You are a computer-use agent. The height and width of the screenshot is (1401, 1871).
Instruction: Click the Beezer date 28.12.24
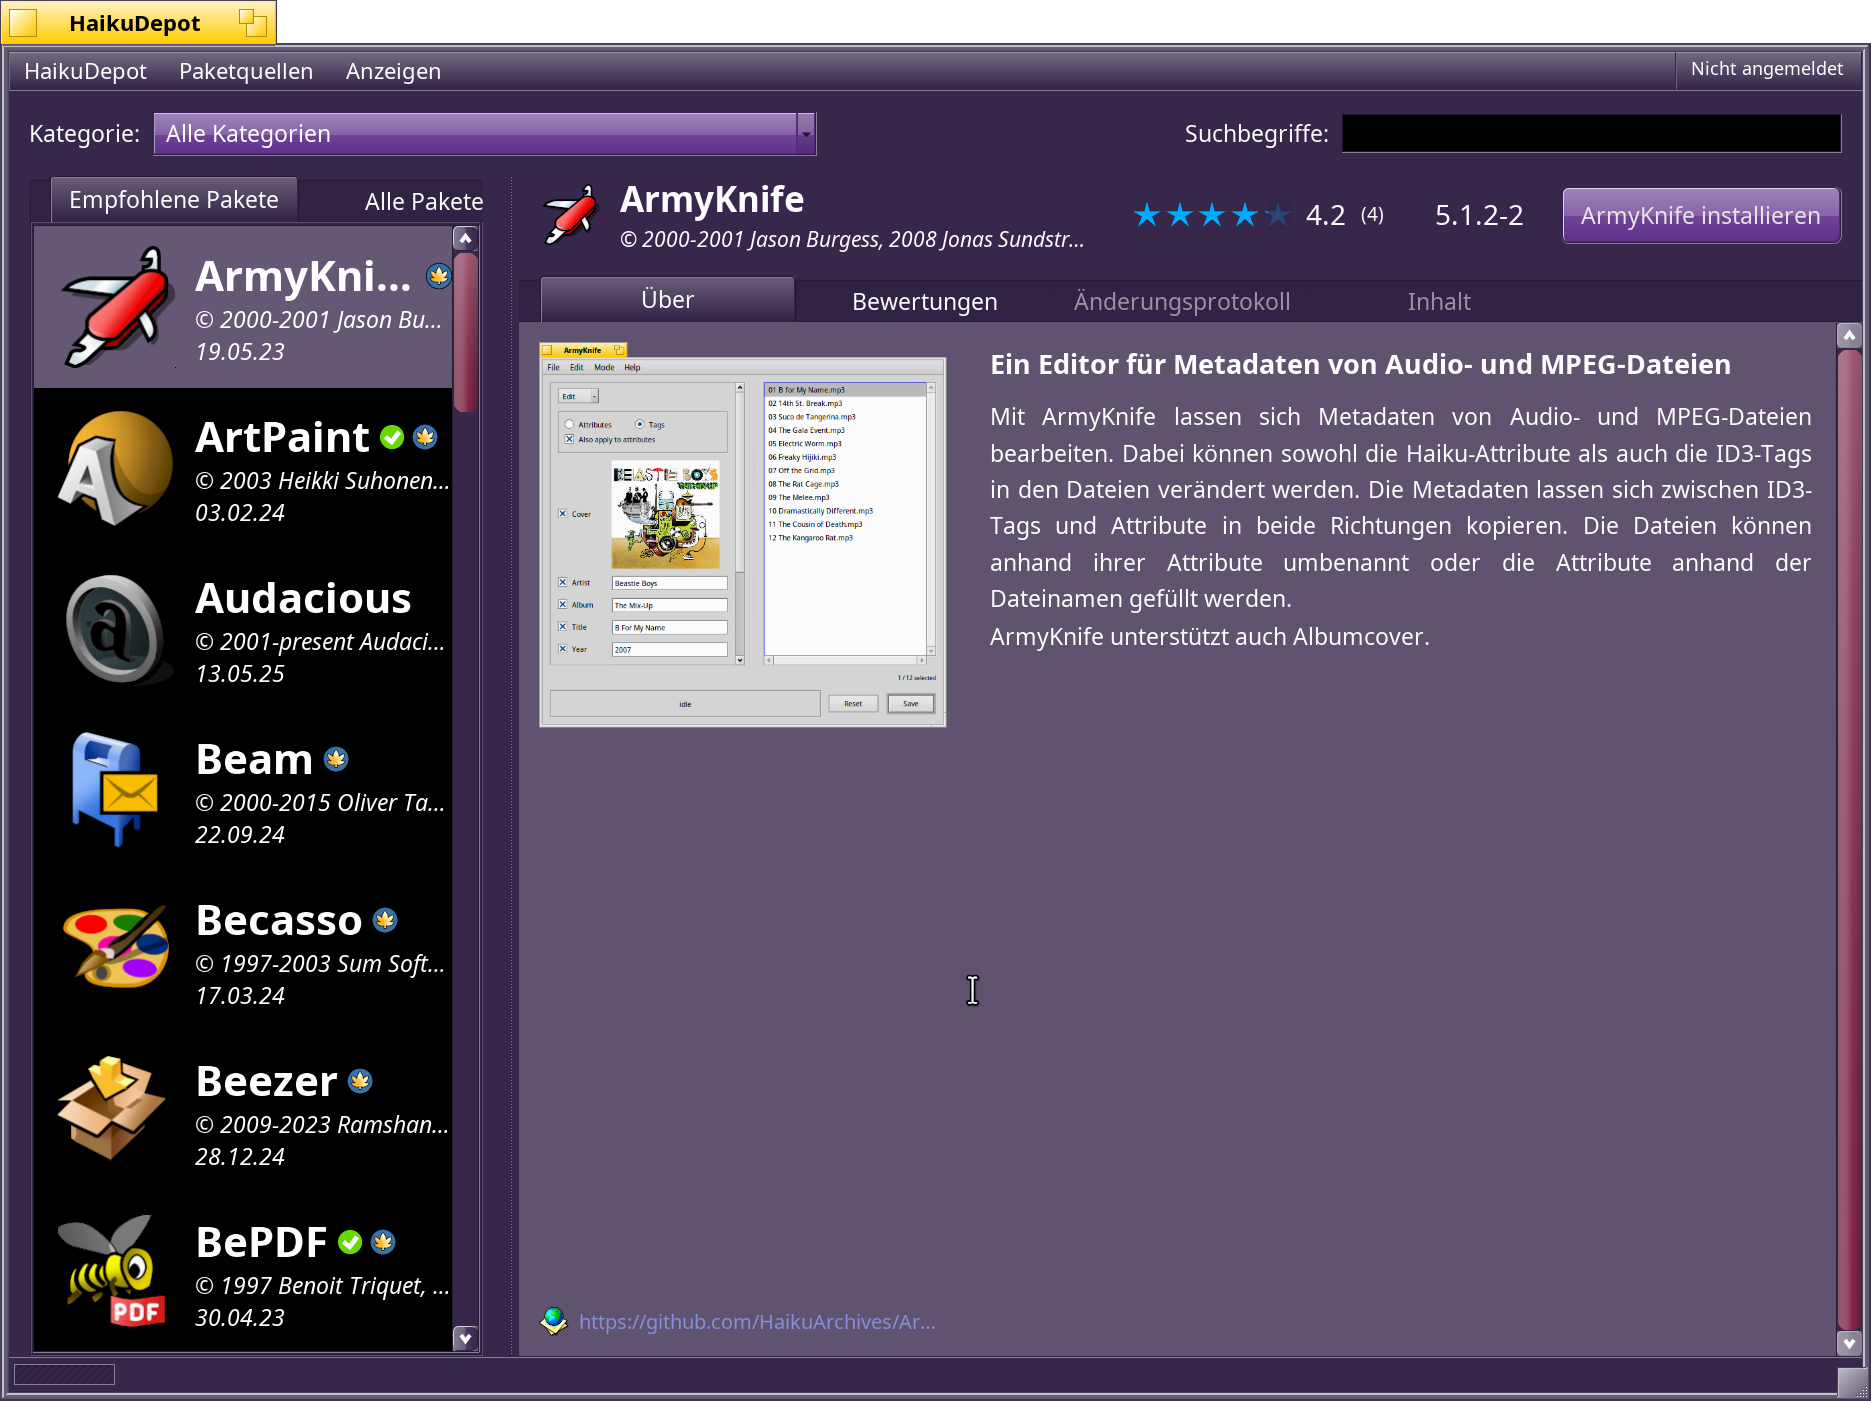[240, 1157]
